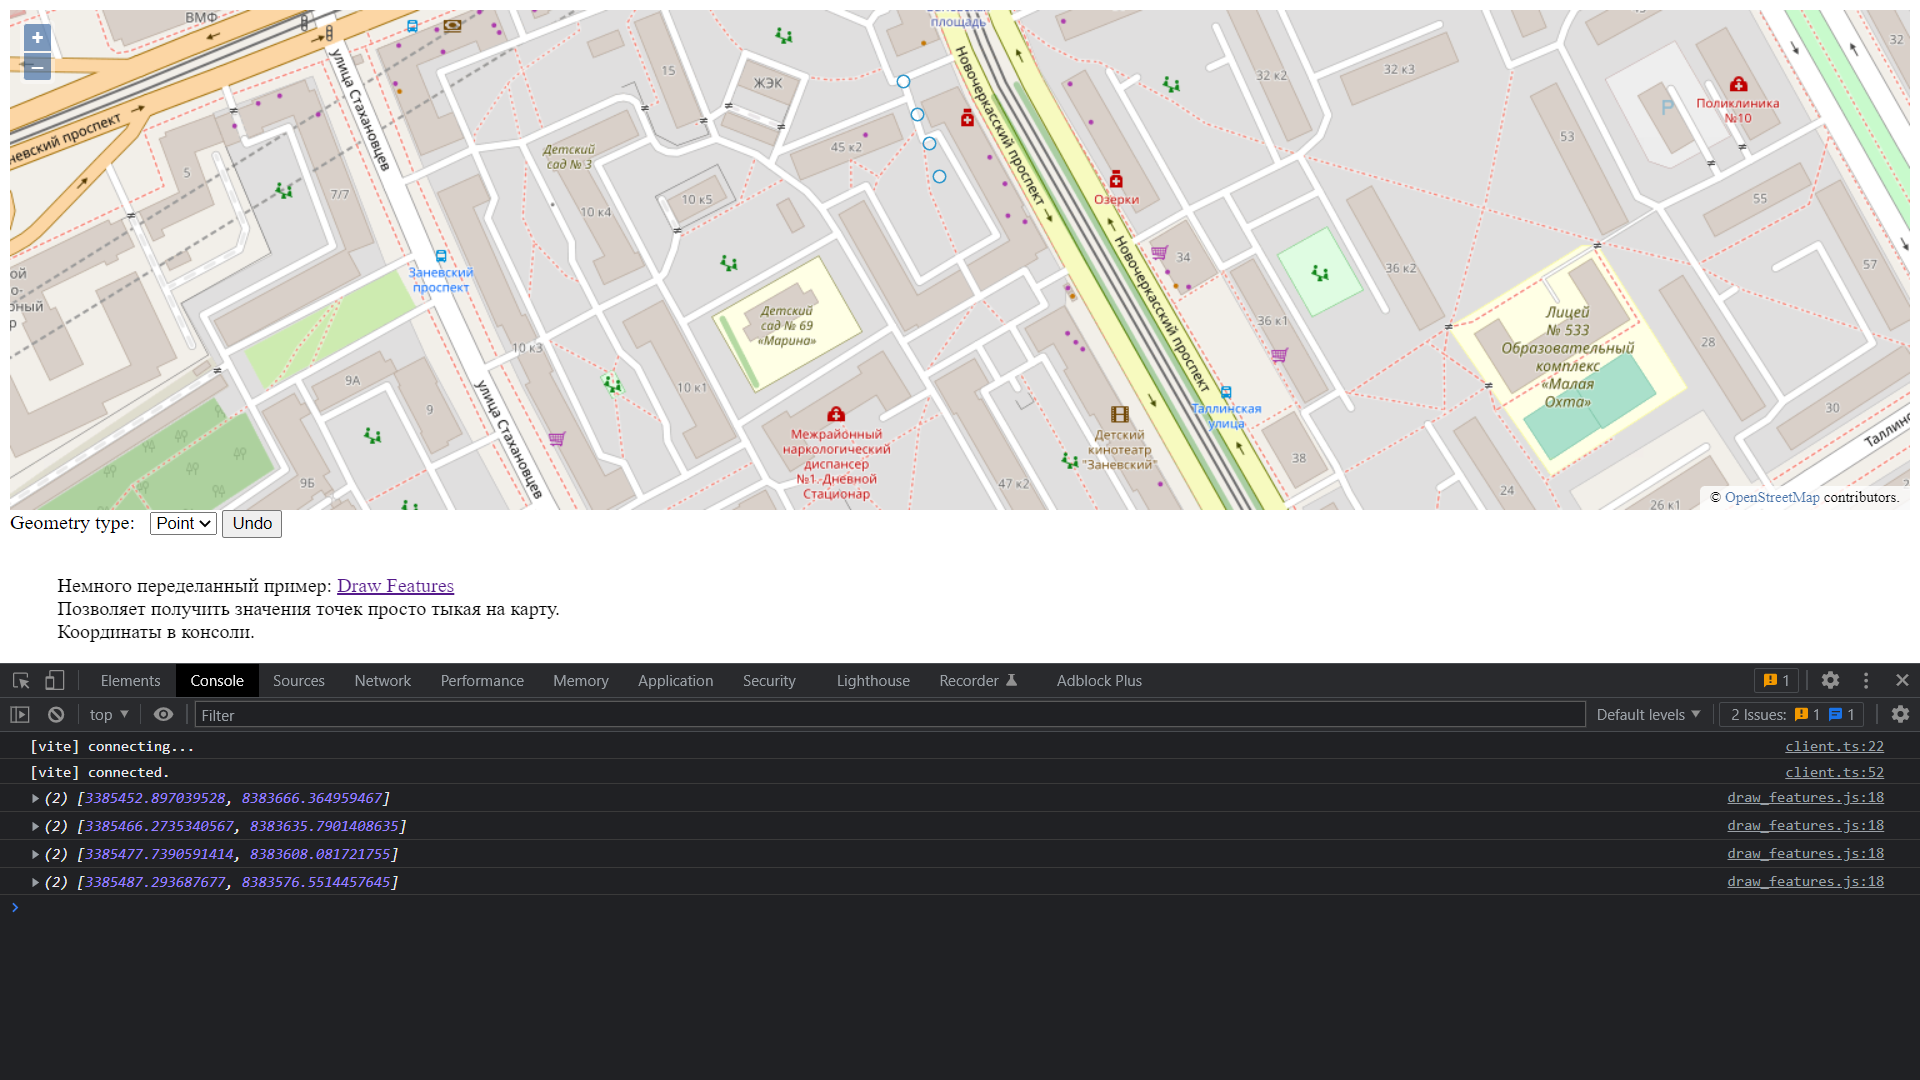Click the Undo button
Screen dimensions: 1920x1080
(252, 524)
